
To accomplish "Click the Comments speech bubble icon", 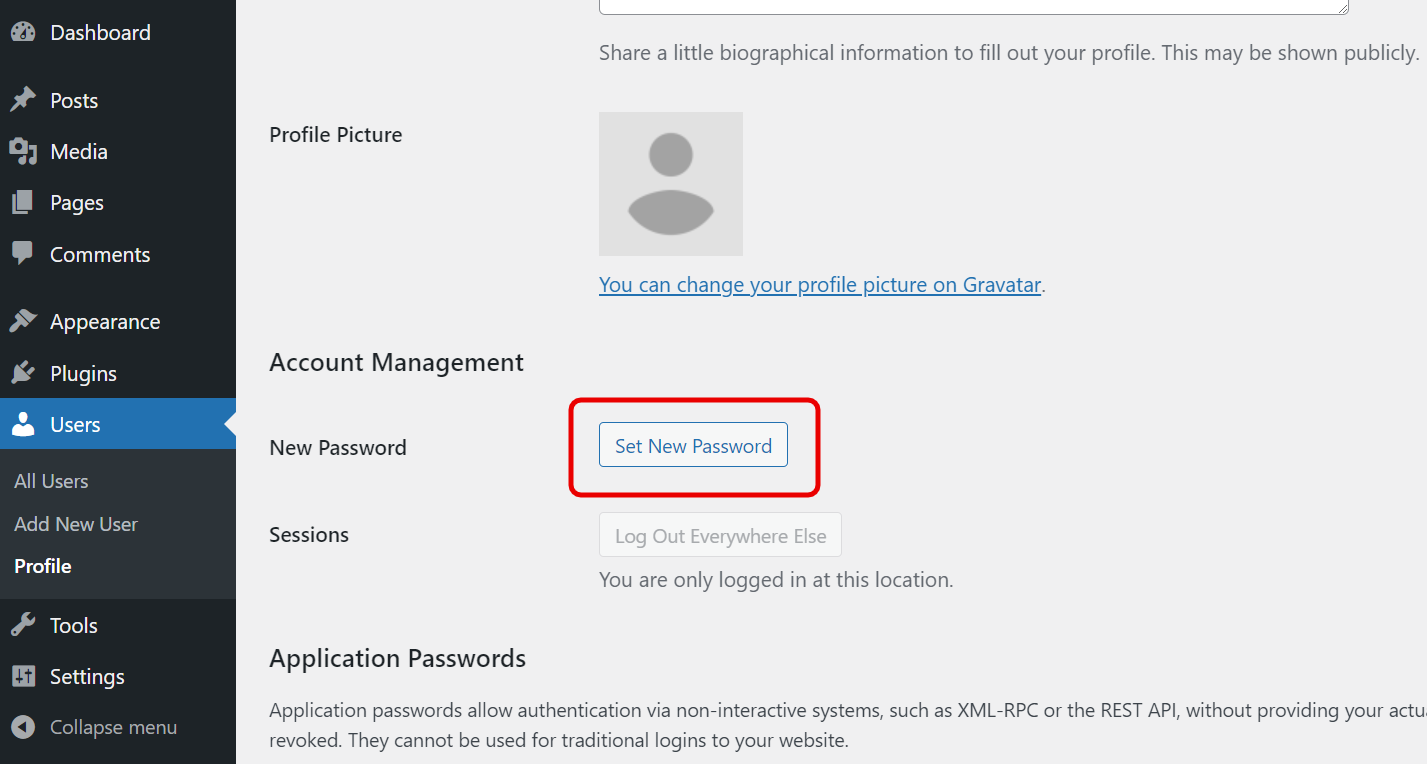I will pos(23,254).
